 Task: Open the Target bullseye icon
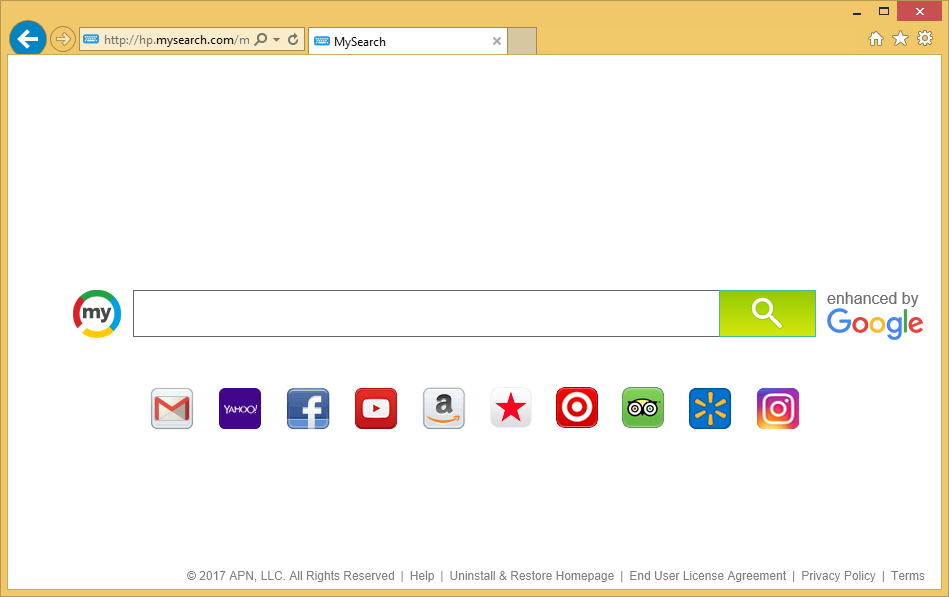[x=577, y=409]
